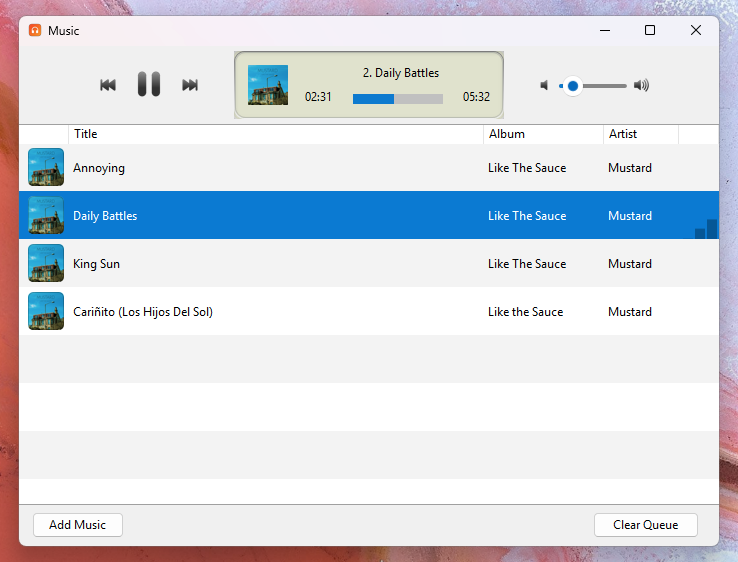Clear the playback queue
This screenshot has width=738, height=562.
coord(646,525)
